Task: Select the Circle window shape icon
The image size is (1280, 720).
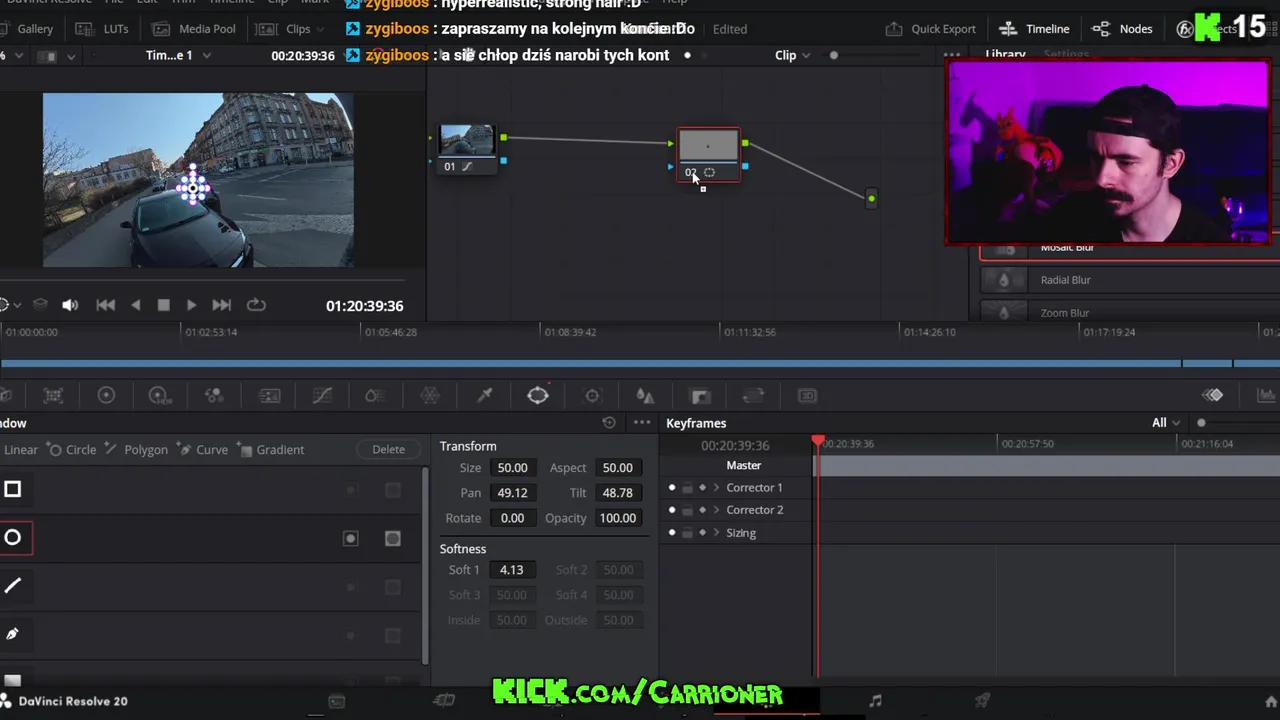Action: point(13,538)
